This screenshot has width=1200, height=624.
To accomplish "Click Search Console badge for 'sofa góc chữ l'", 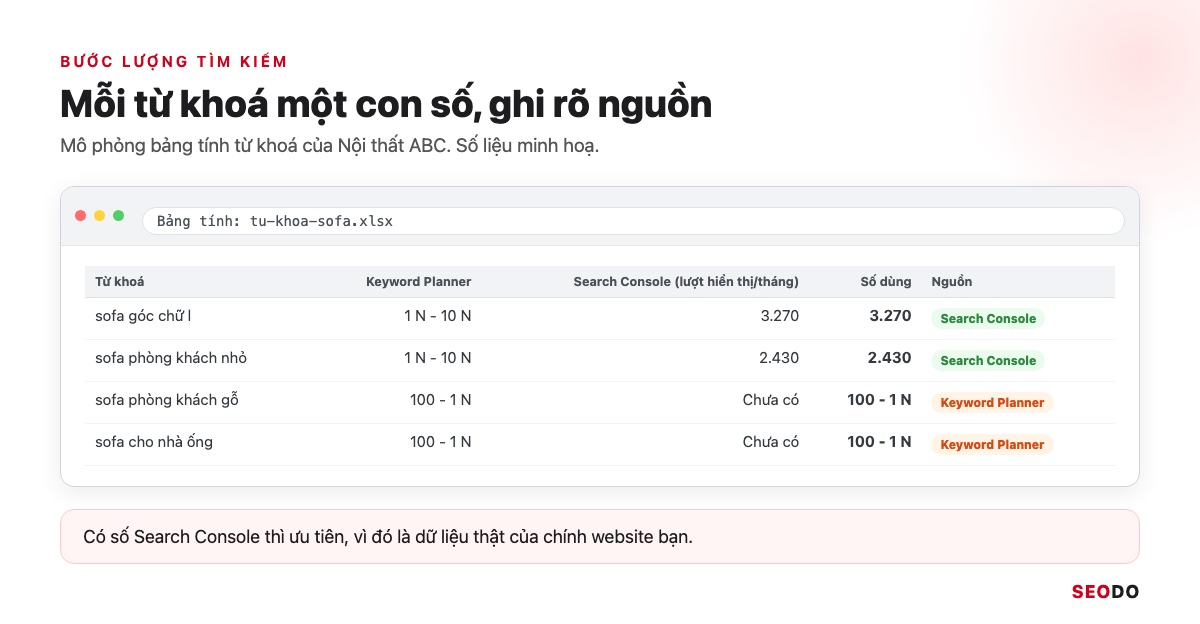I will [988, 318].
